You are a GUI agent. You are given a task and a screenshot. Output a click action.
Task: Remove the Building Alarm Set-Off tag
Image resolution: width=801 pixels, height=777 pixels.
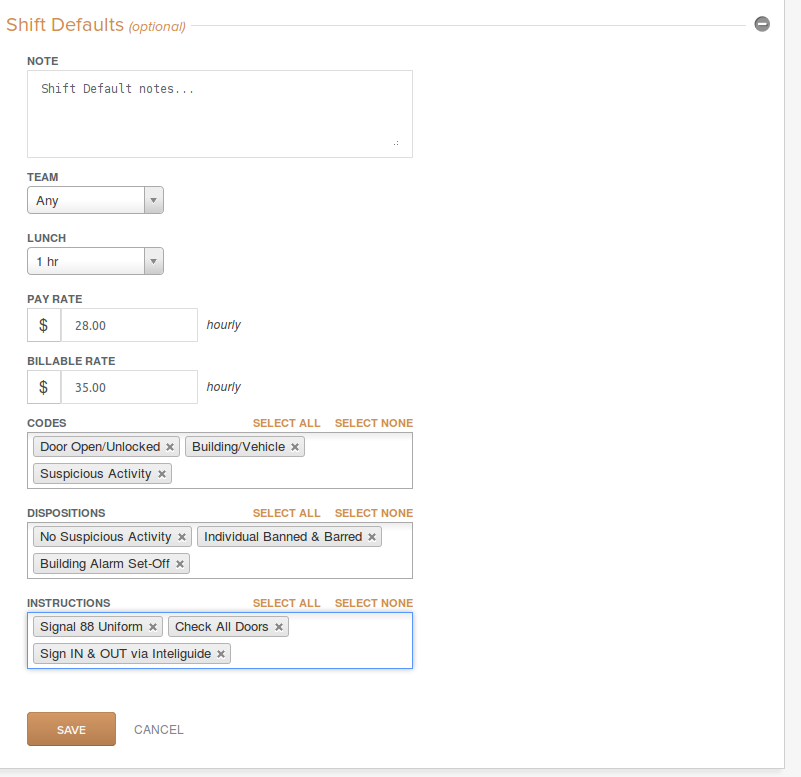tap(180, 564)
